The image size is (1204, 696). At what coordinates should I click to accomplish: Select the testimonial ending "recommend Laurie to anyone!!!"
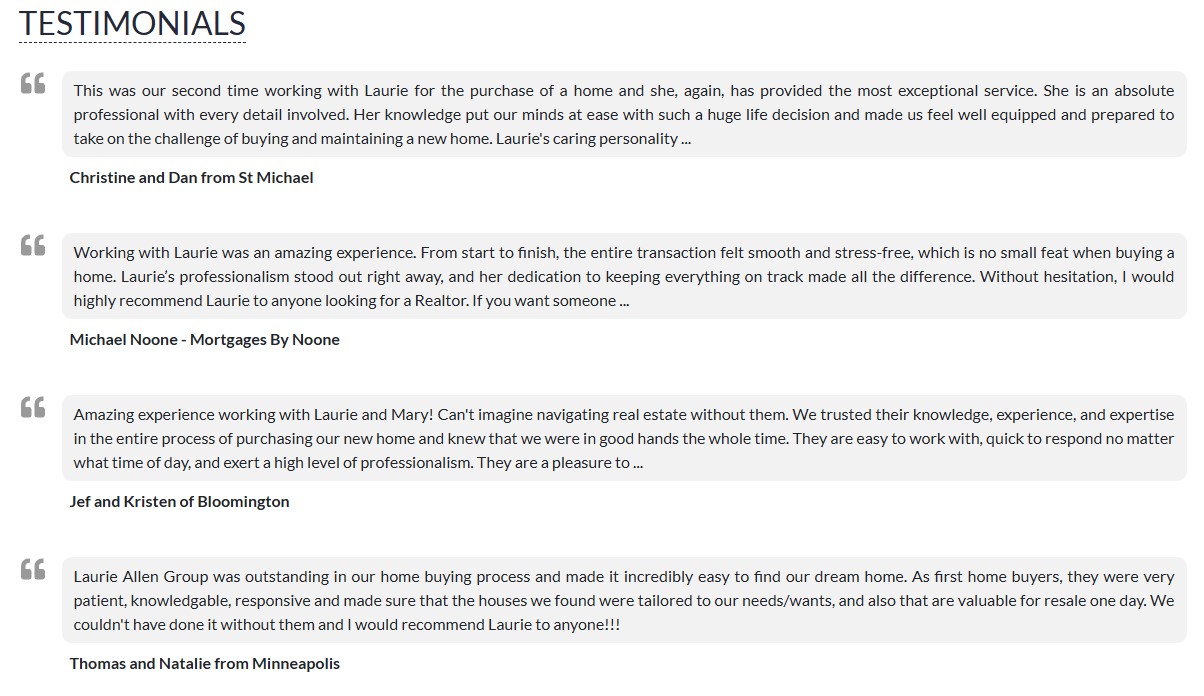[x=624, y=600]
